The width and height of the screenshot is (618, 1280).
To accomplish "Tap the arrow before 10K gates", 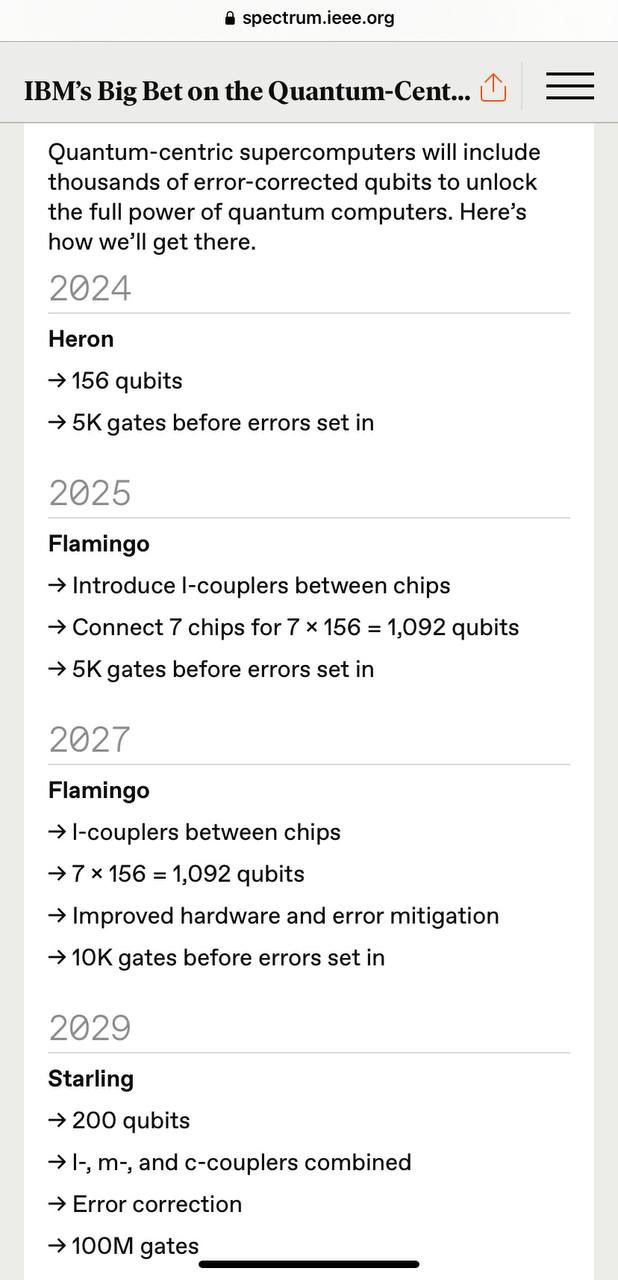I will (x=57, y=958).
